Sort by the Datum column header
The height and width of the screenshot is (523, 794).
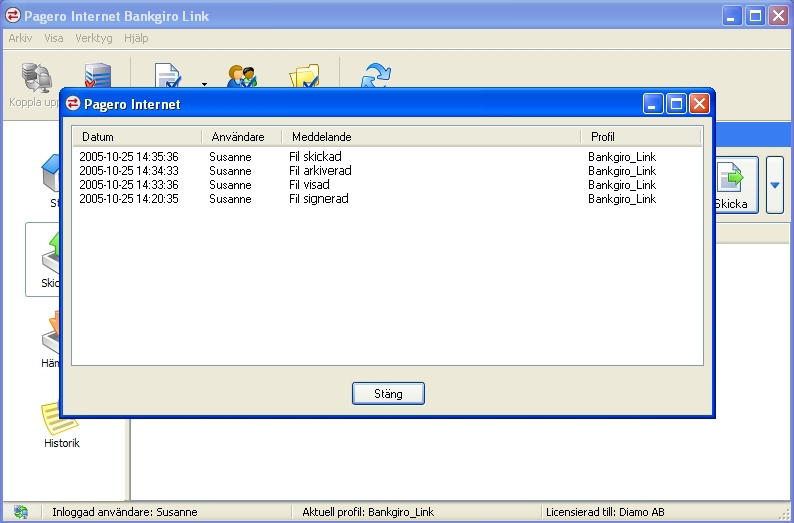[x=137, y=137]
